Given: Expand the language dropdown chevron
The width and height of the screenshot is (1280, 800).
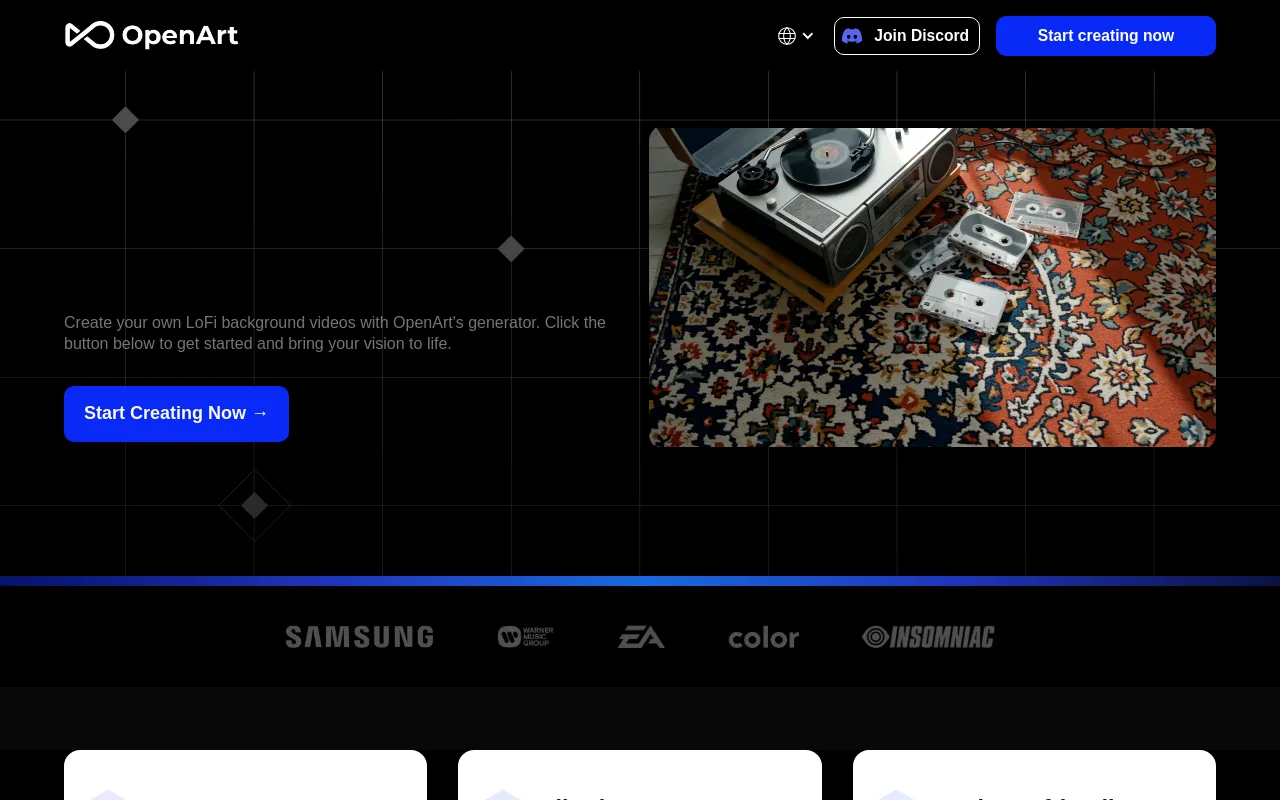Looking at the screenshot, I should [x=808, y=36].
